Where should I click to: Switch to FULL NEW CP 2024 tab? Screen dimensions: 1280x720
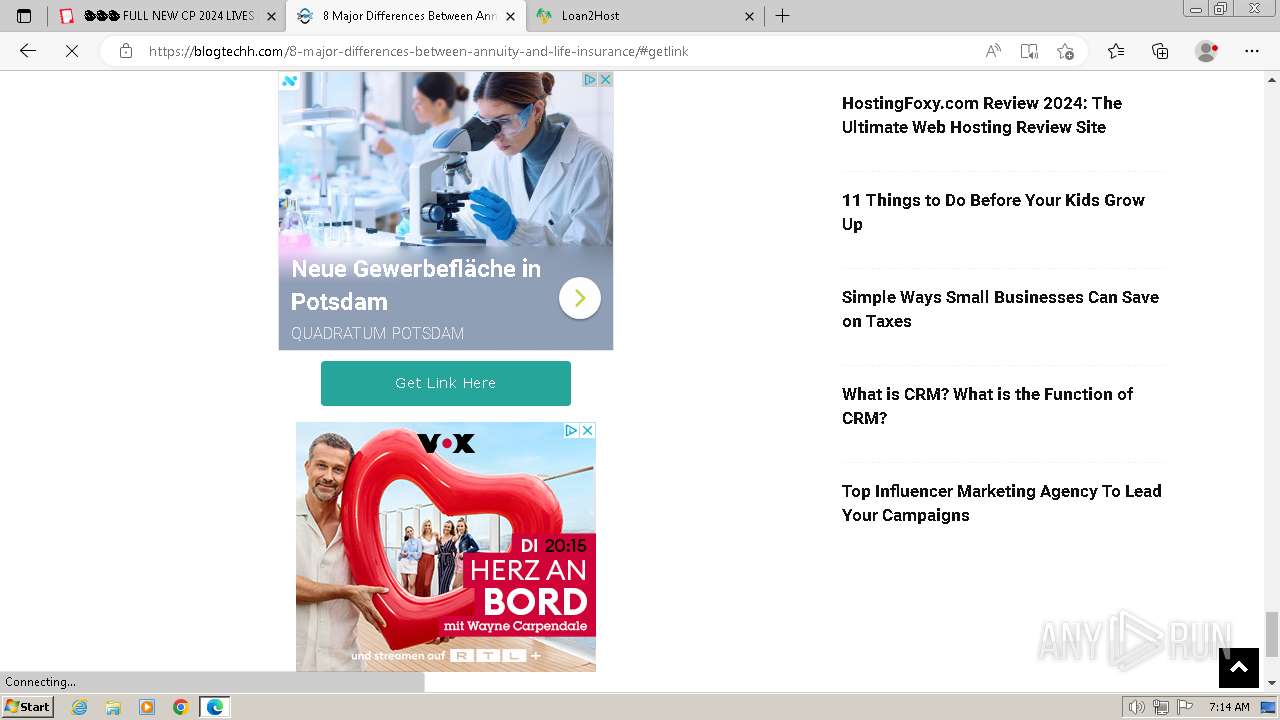167,16
